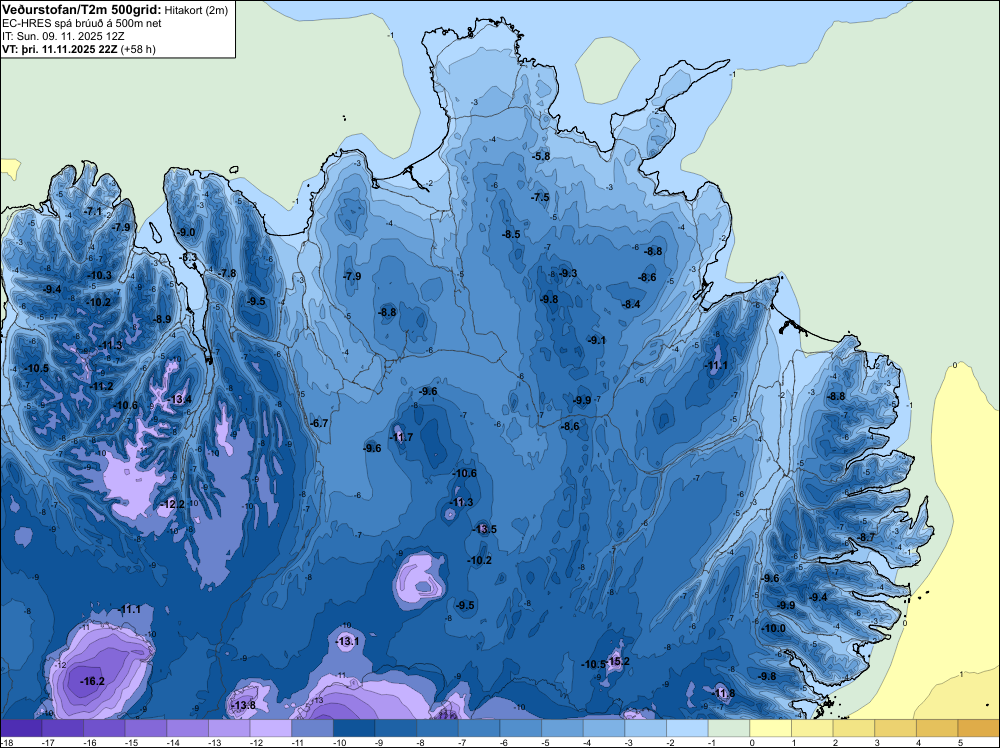Click the -9.0 temperature label
The image size is (1000, 748).
[x=186, y=232]
